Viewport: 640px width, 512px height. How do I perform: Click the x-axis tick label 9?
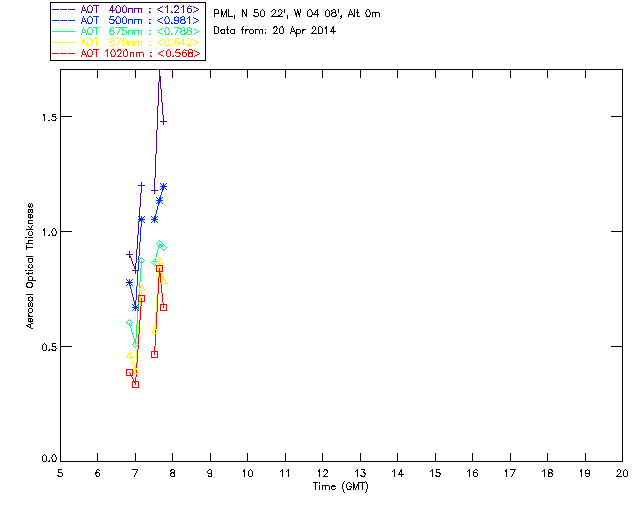tap(210, 473)
